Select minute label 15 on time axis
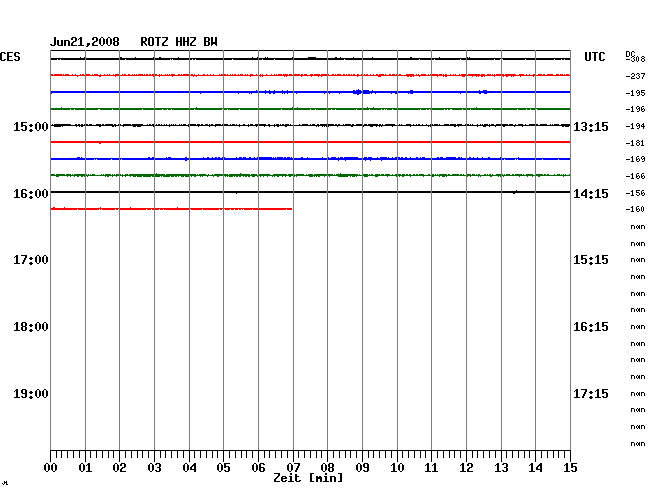The width and height of the screenshot is (650, 494). tap(570, 468)
